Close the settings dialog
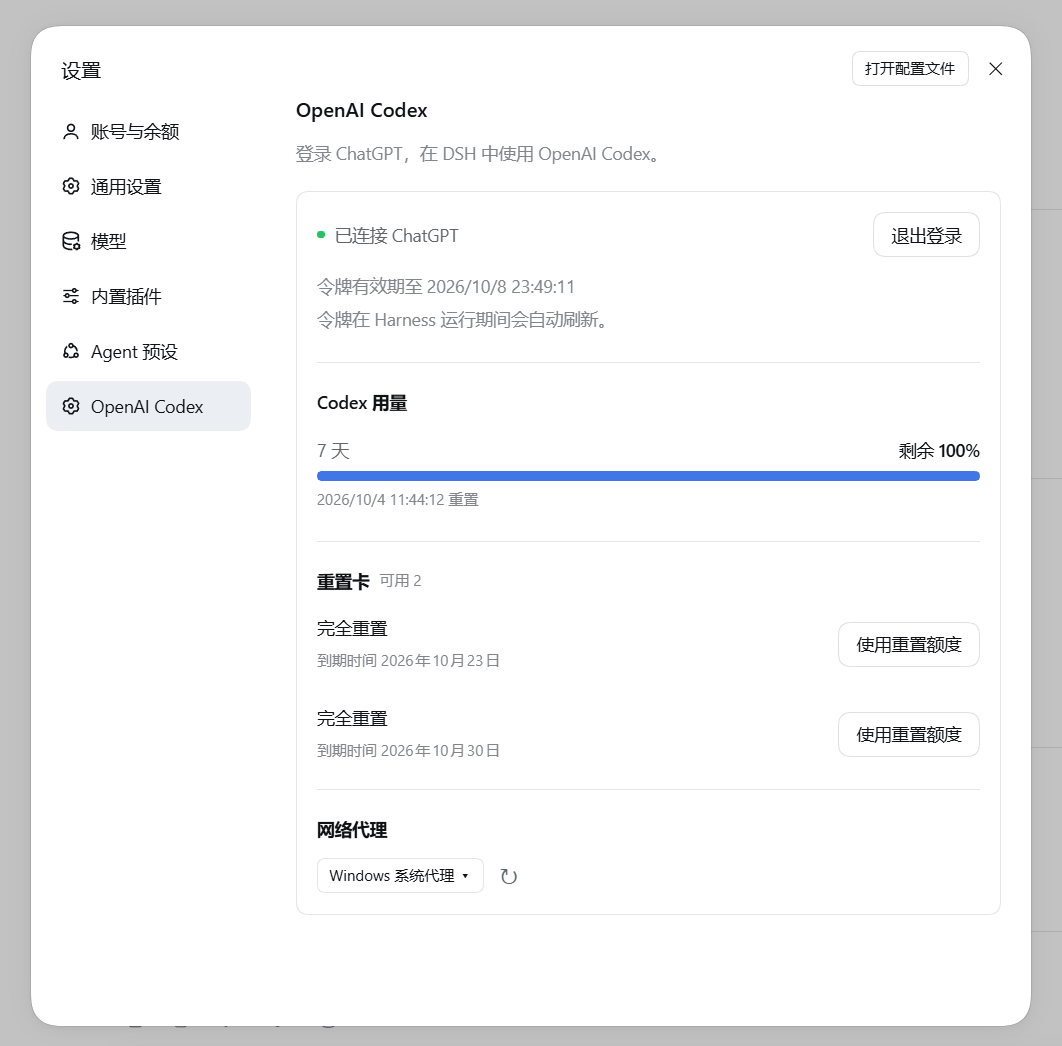The image size is (1062, 1046). [x=995, y=69]
